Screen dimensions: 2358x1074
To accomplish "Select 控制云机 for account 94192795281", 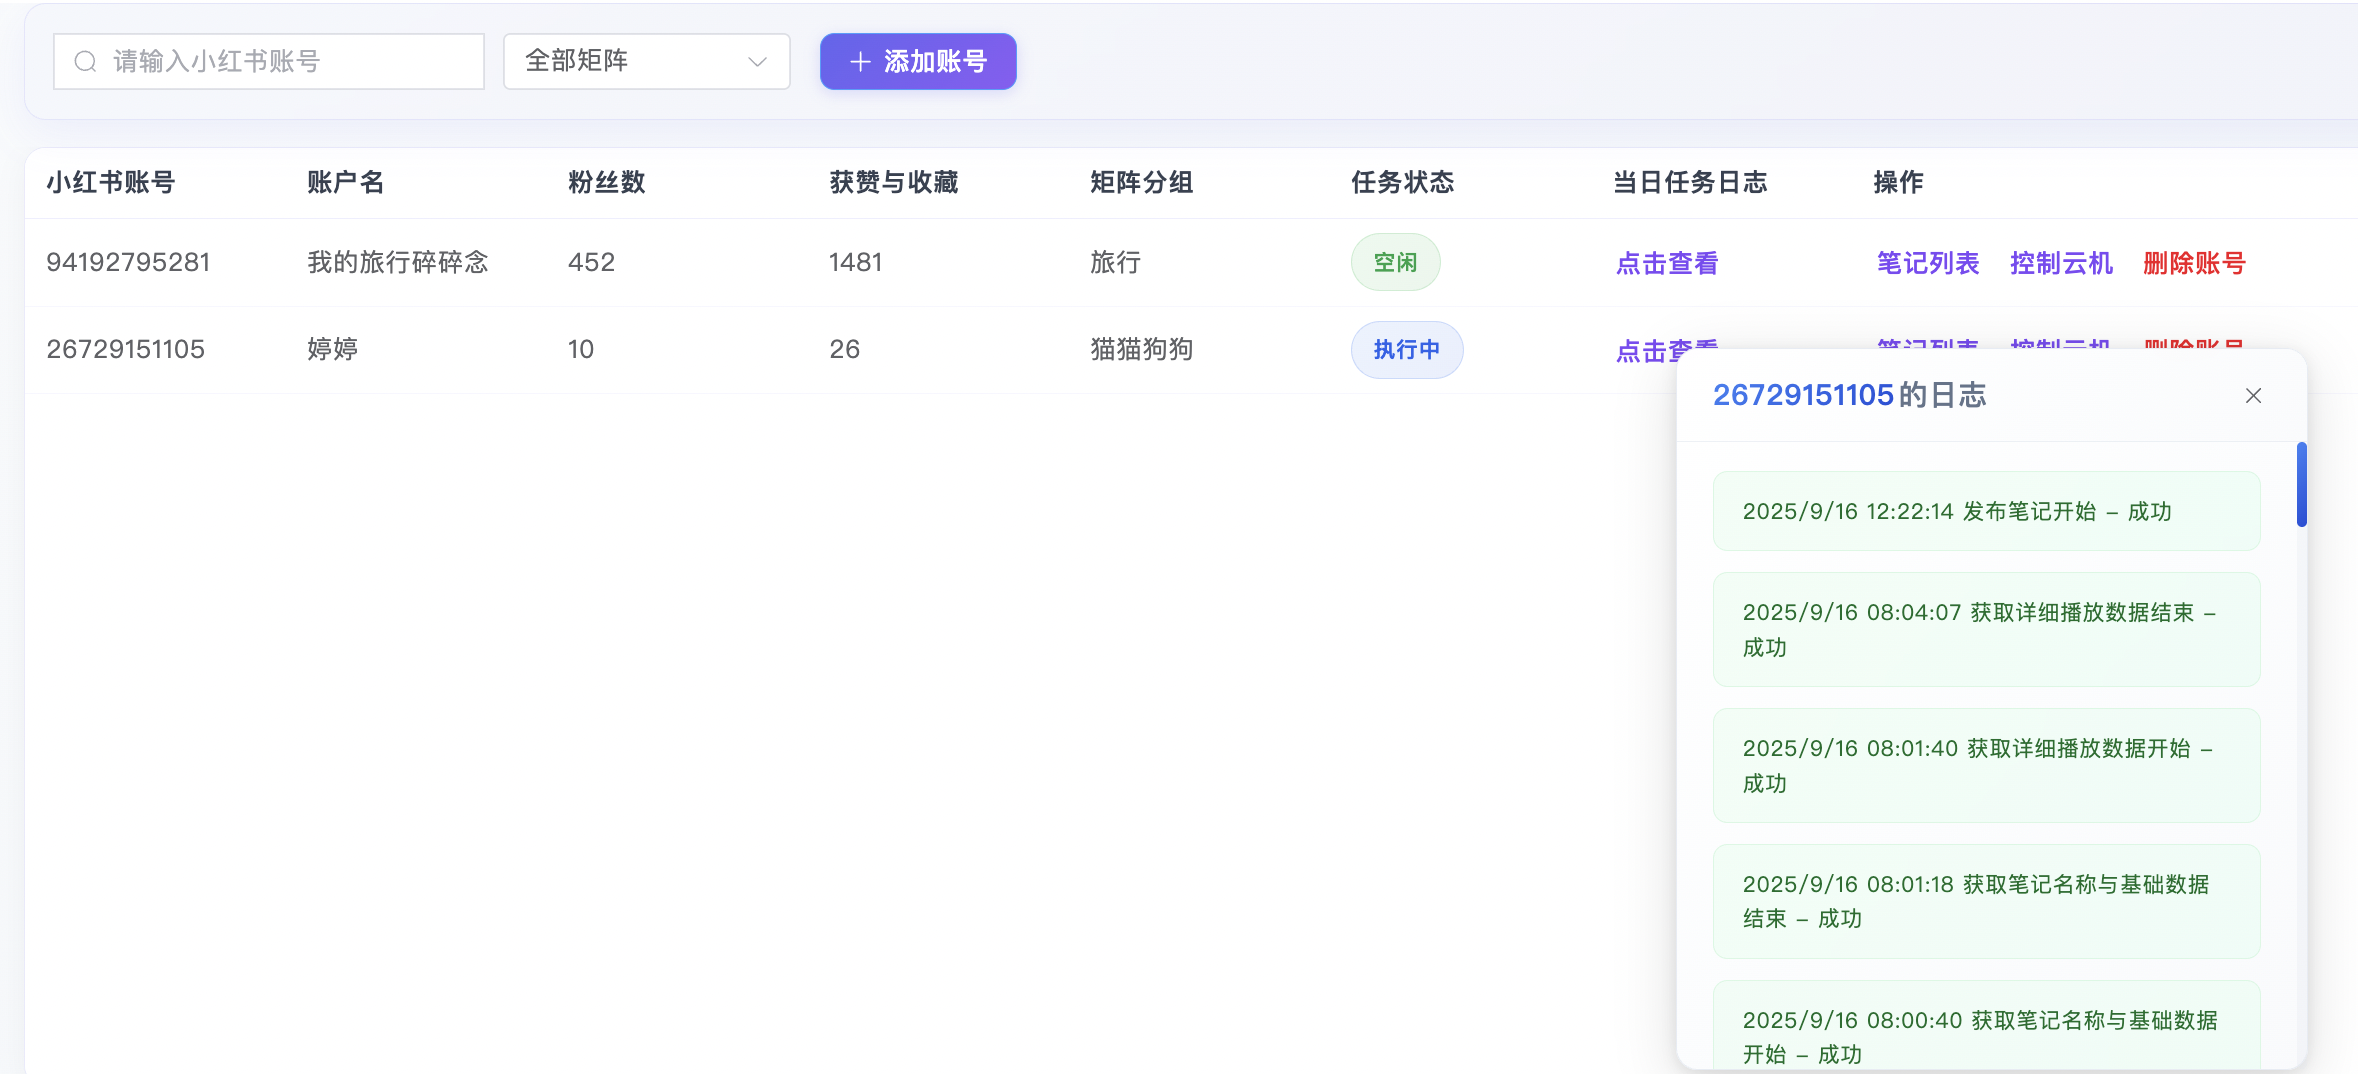I will pos(2060,263).
